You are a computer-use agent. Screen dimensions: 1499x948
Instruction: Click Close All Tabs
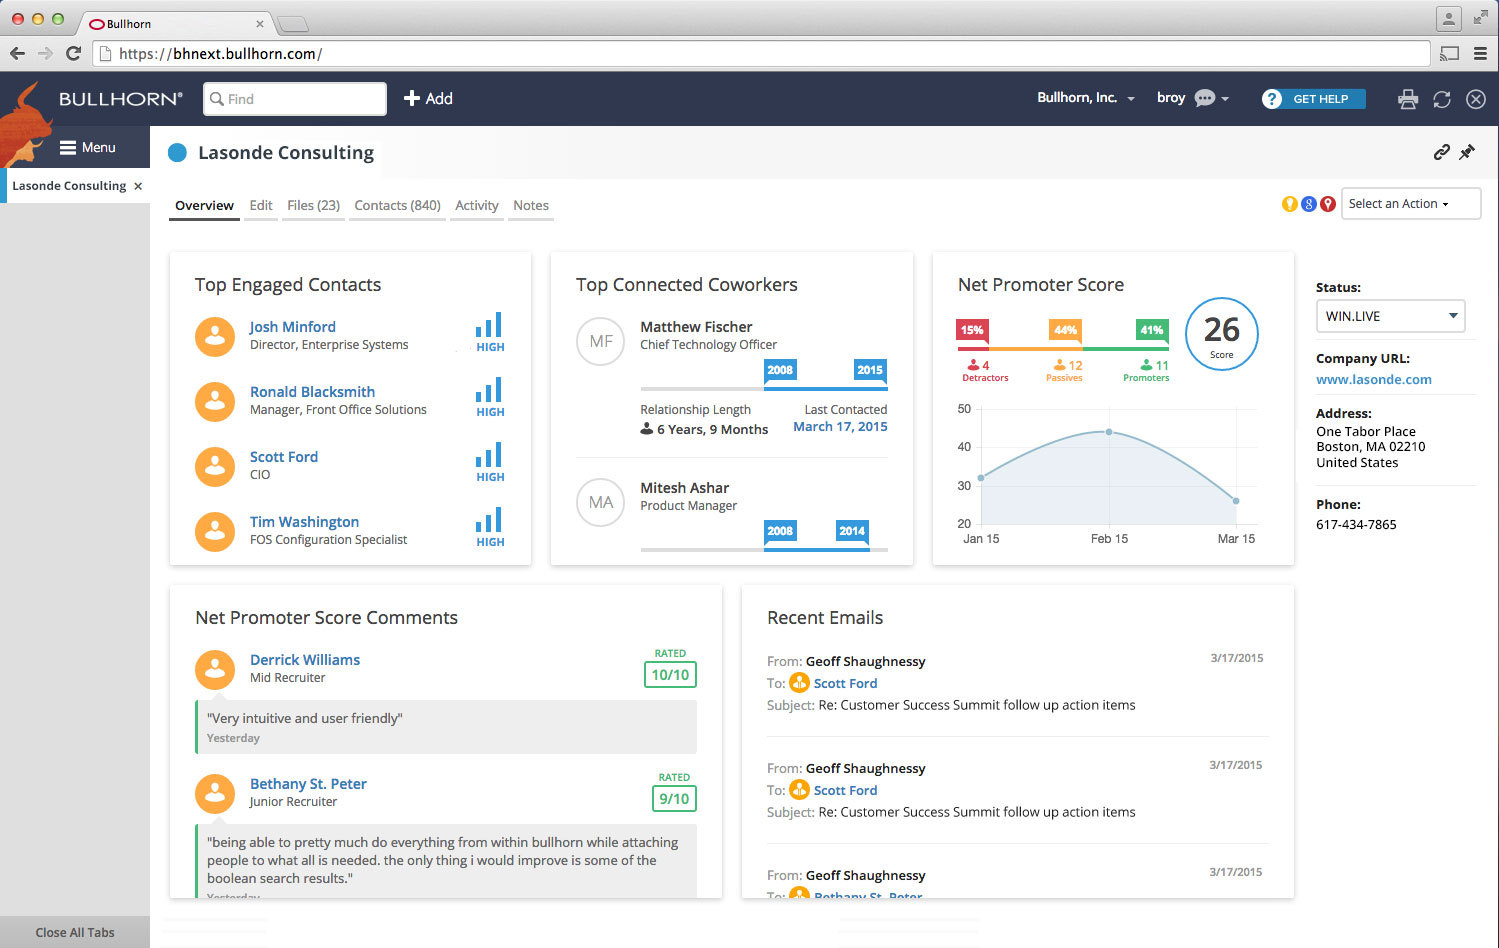75,932
